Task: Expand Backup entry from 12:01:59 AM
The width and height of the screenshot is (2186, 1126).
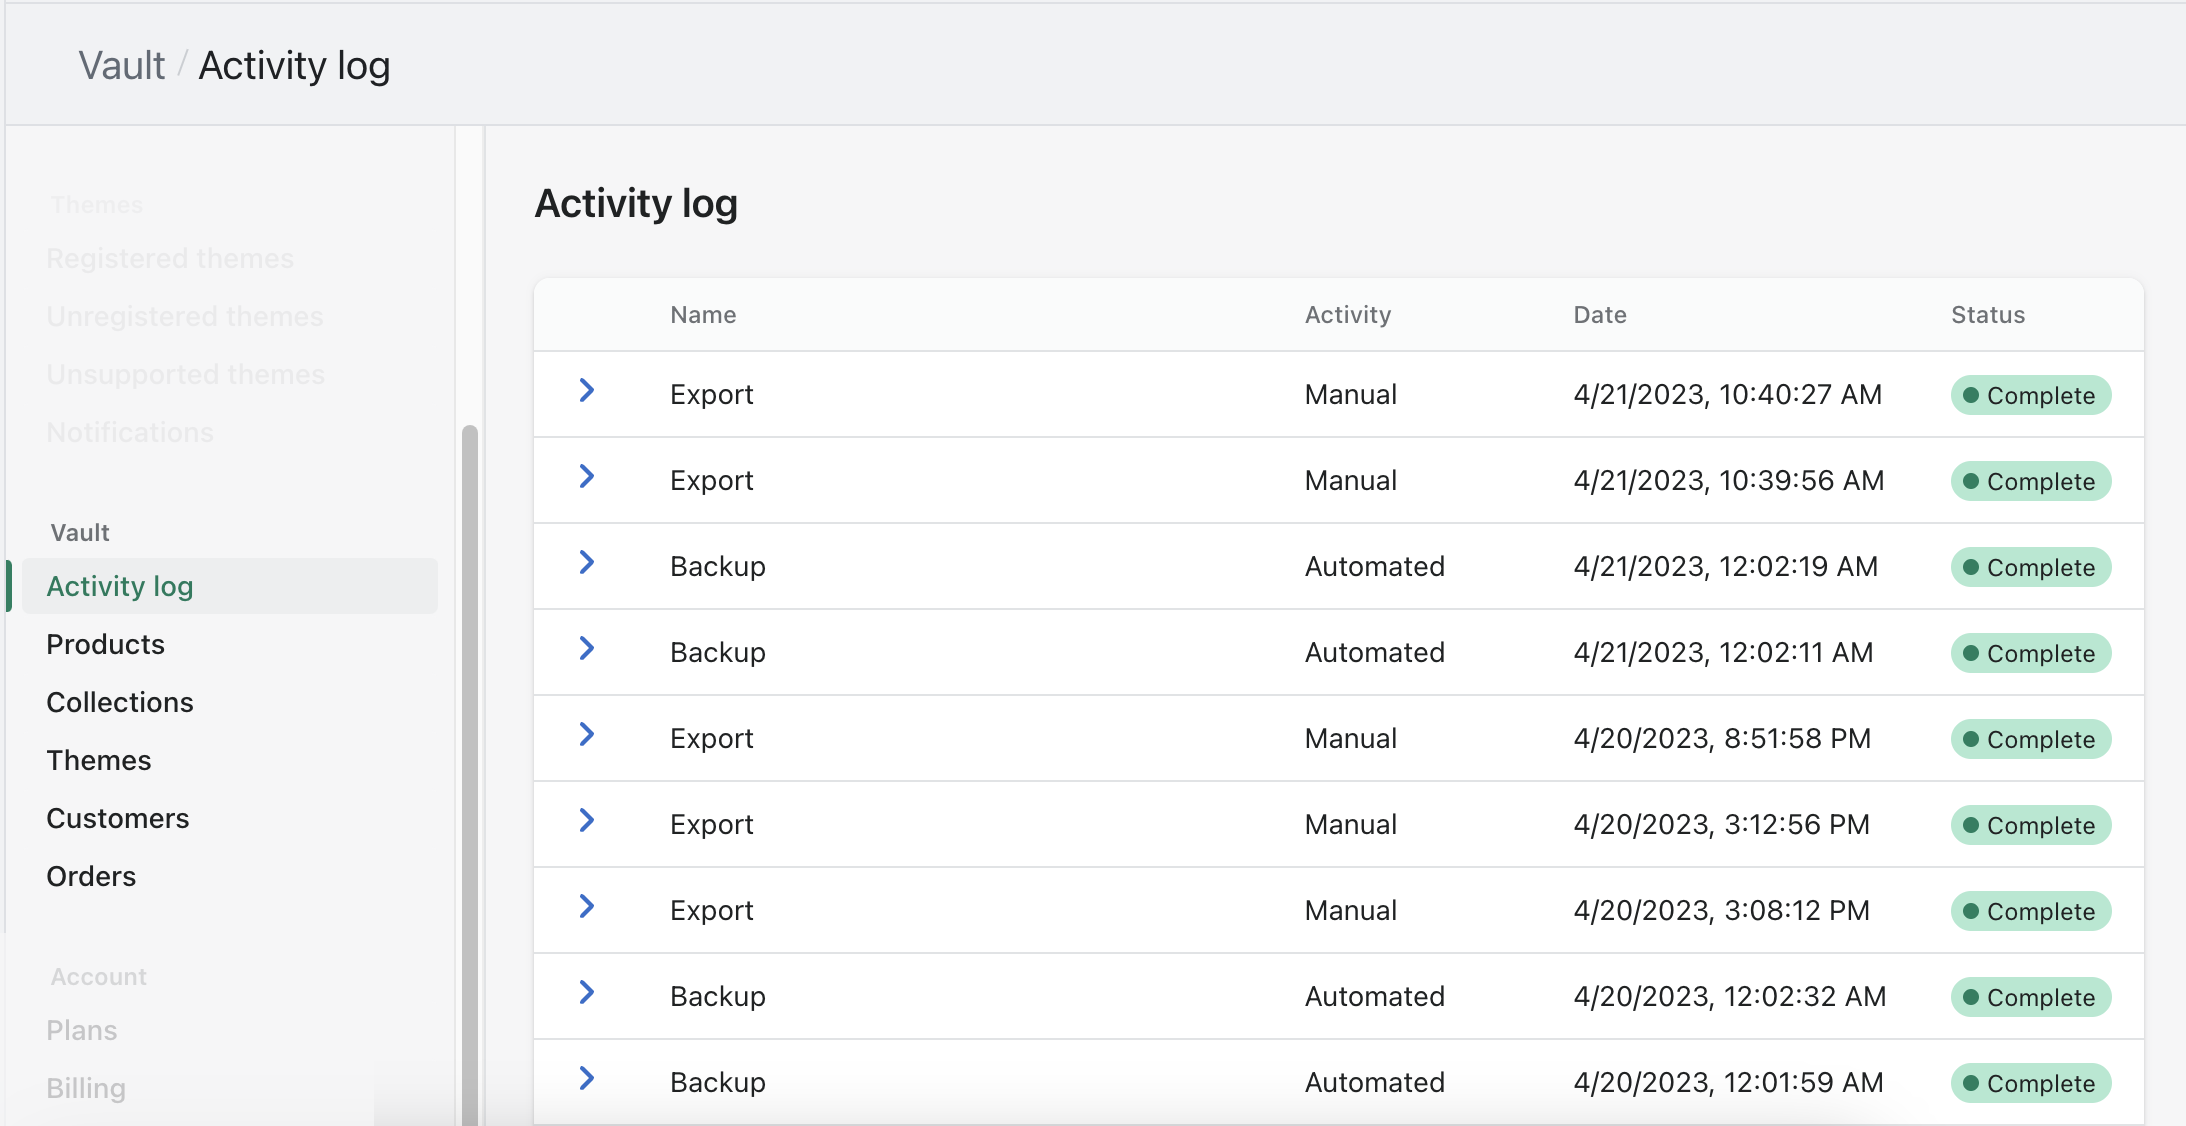Action: (x=587, y=1079)
